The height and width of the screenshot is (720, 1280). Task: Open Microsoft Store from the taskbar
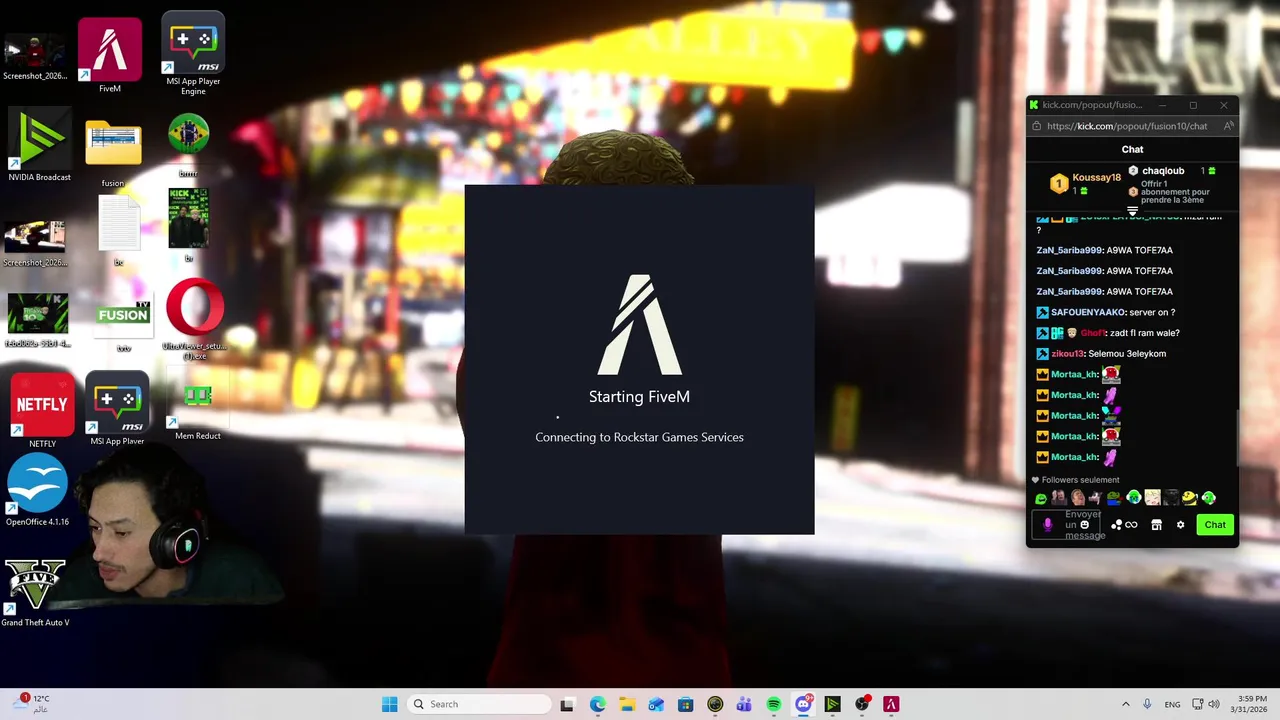point(685,704)
